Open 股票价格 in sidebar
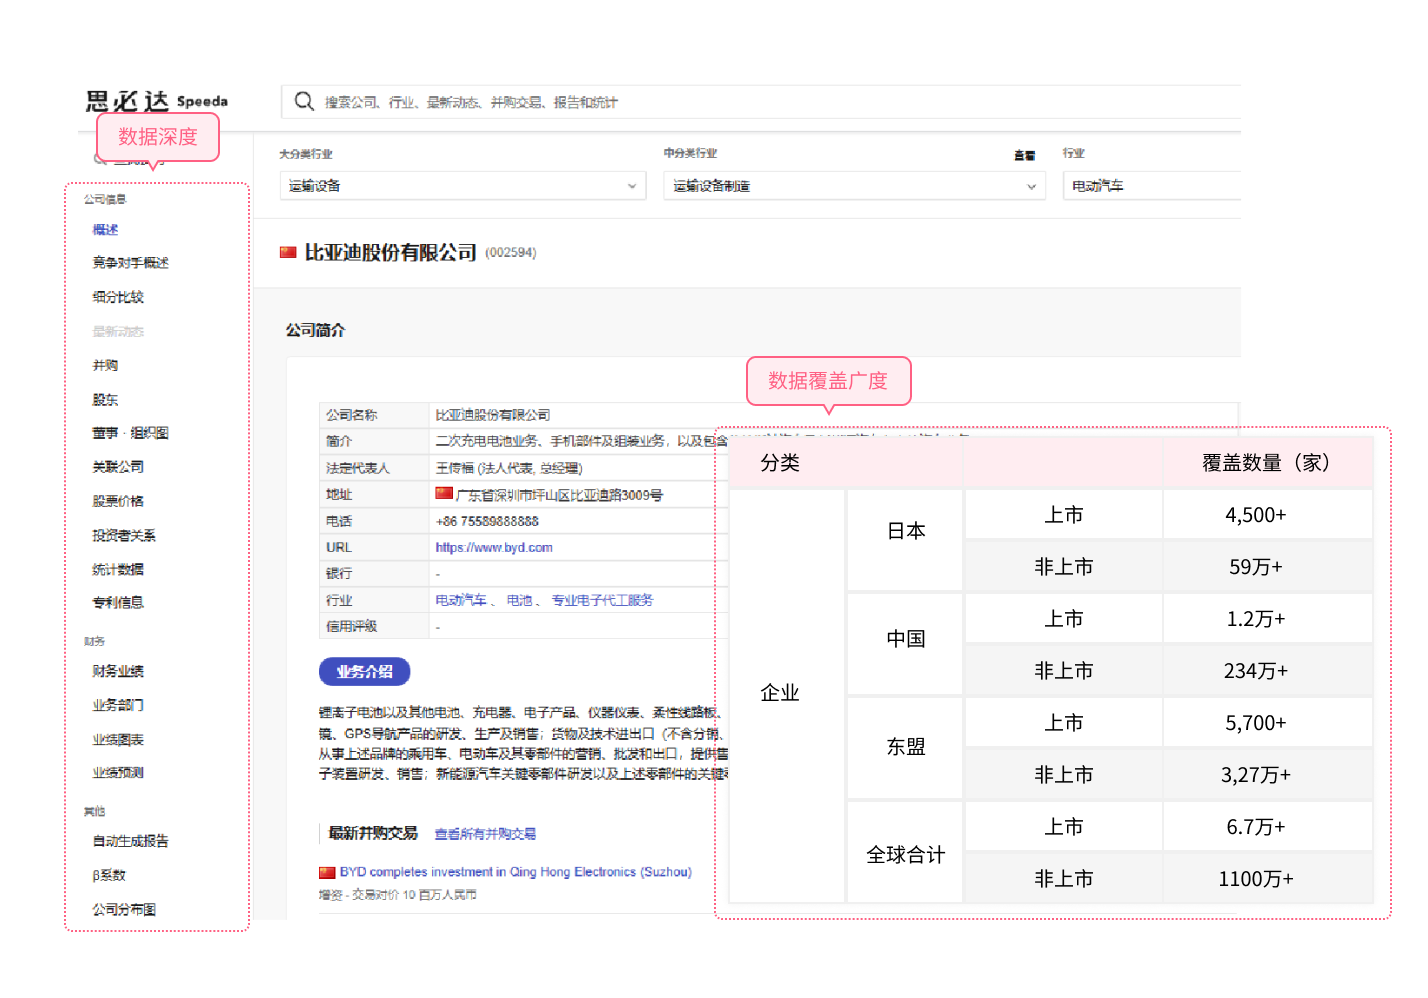Viewport: 1428px width, 998px height. (118, 501)
